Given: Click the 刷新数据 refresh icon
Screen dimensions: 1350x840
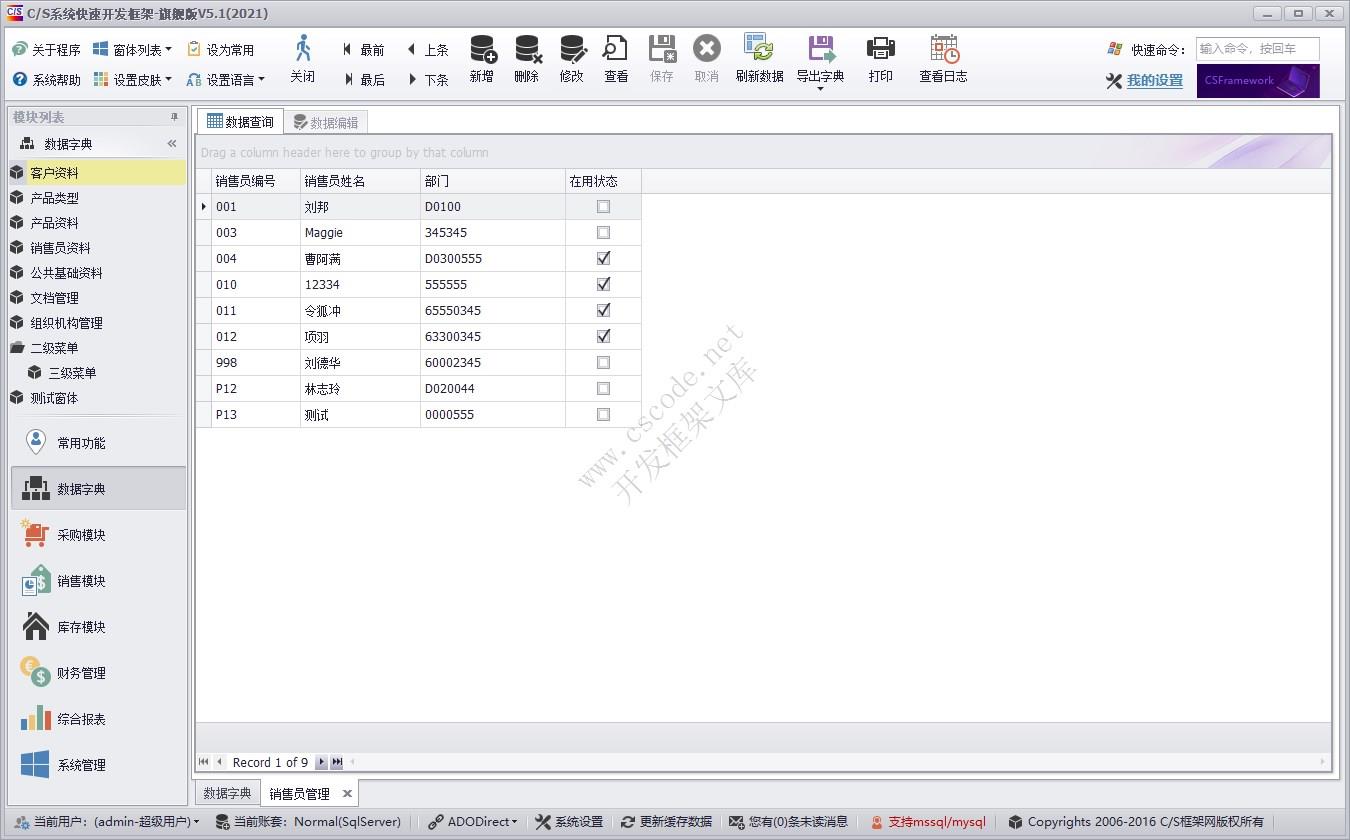Looking at the screenshot, I should 759,60.
